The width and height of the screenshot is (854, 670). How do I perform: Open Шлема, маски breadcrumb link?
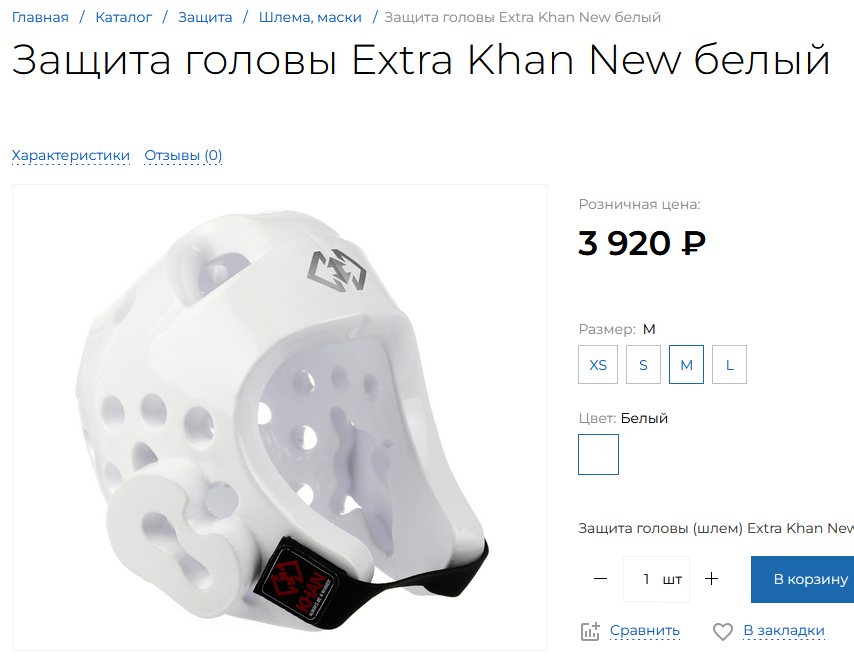pos(310,17)
